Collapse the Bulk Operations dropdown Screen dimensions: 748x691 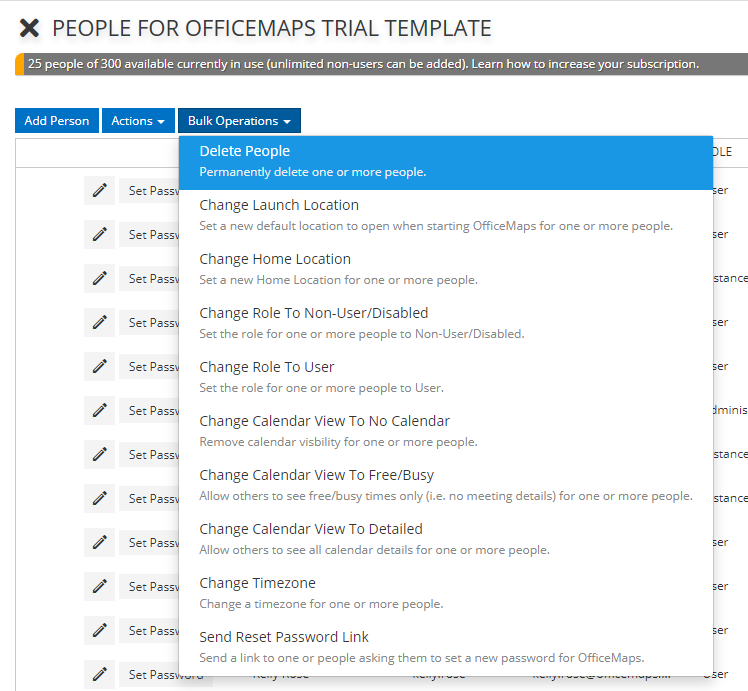pos(239,121)
